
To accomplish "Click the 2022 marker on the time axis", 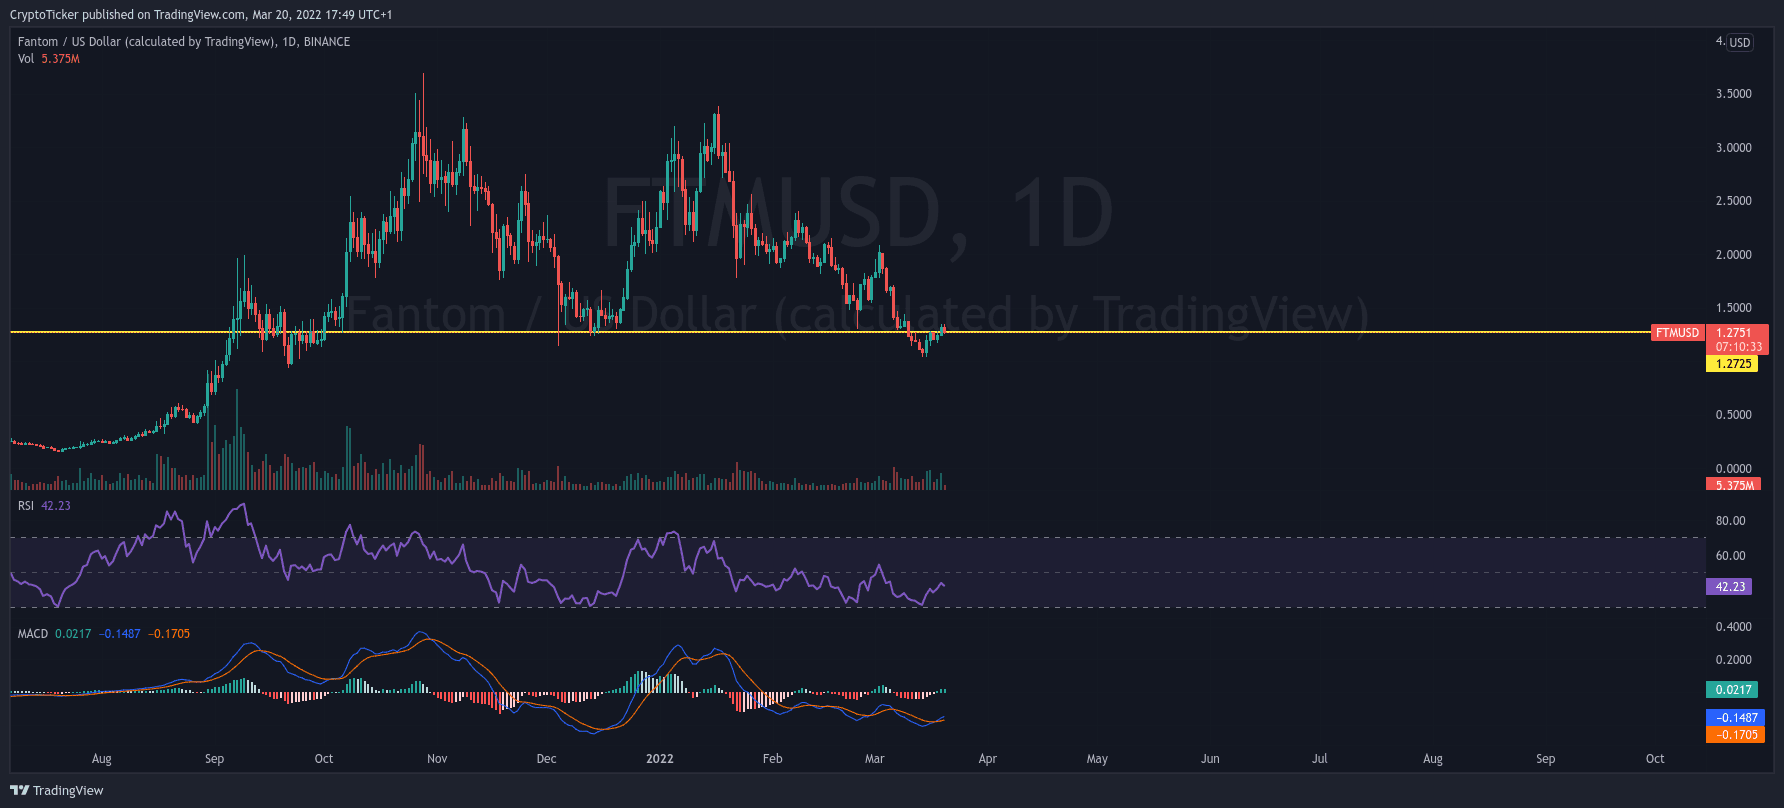I will click(660, 759).
